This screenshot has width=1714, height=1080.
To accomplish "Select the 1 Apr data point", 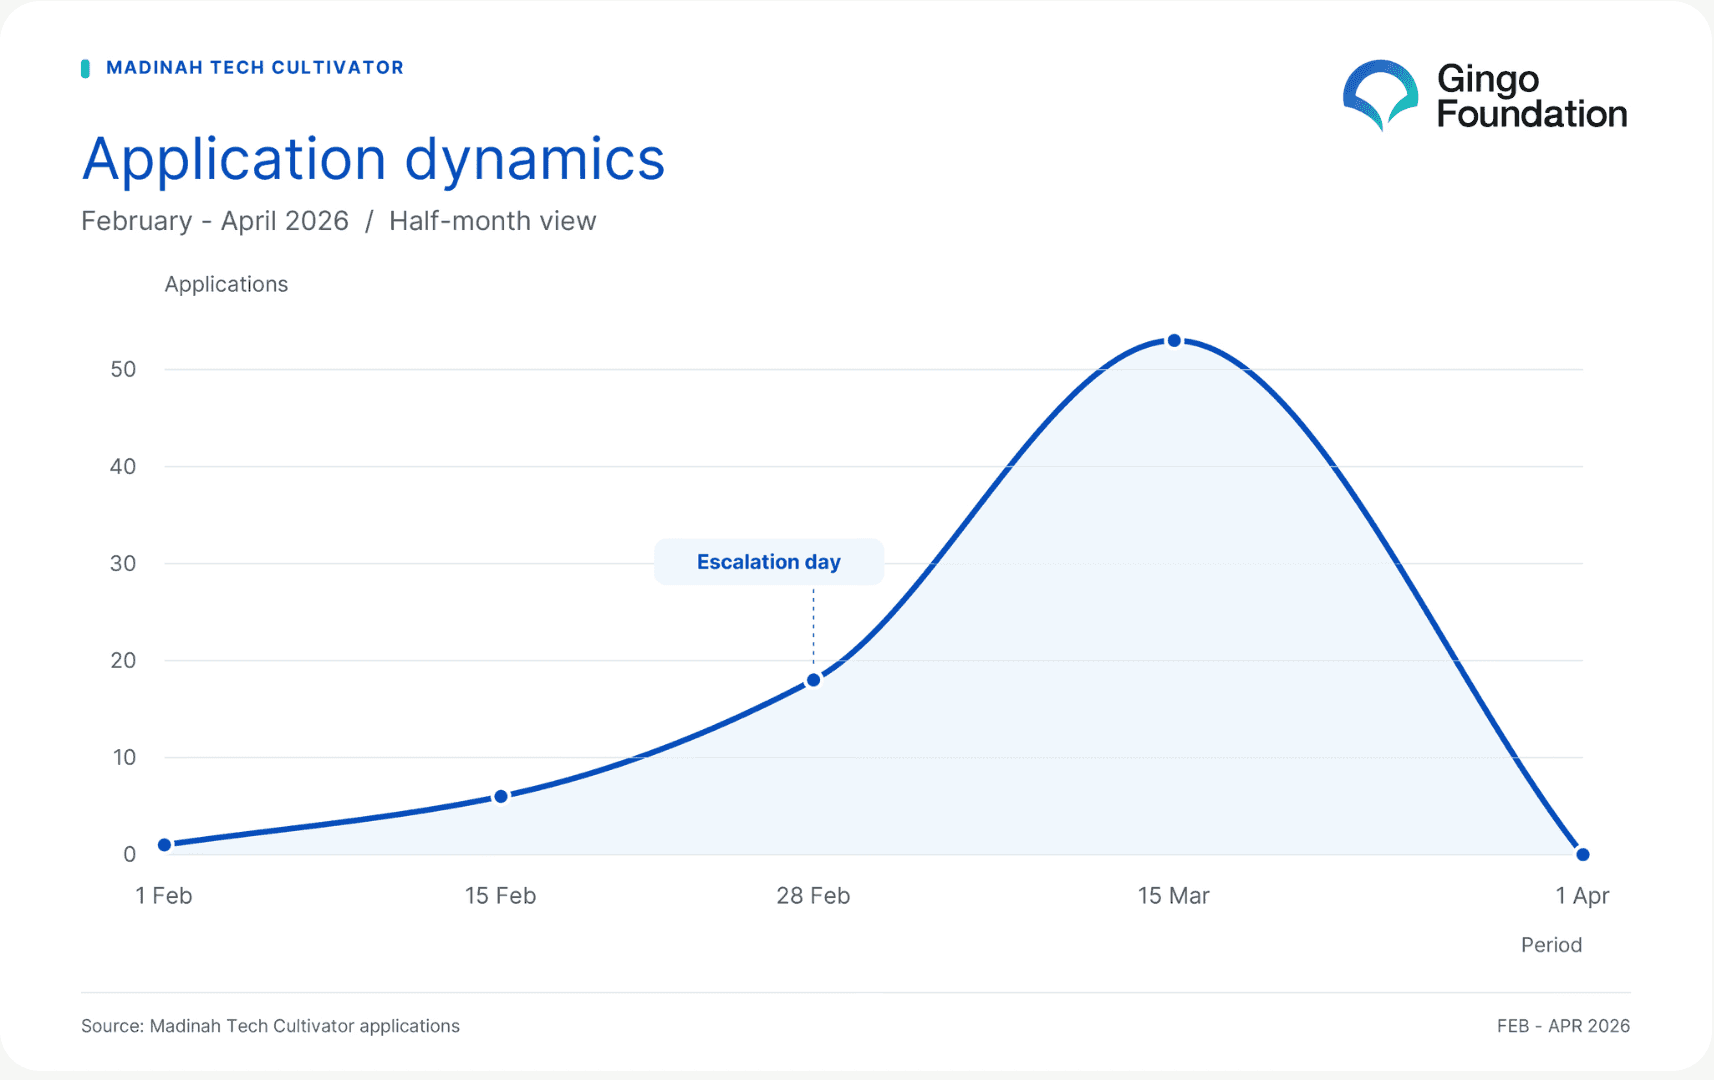I will [x=1583, y=854].
